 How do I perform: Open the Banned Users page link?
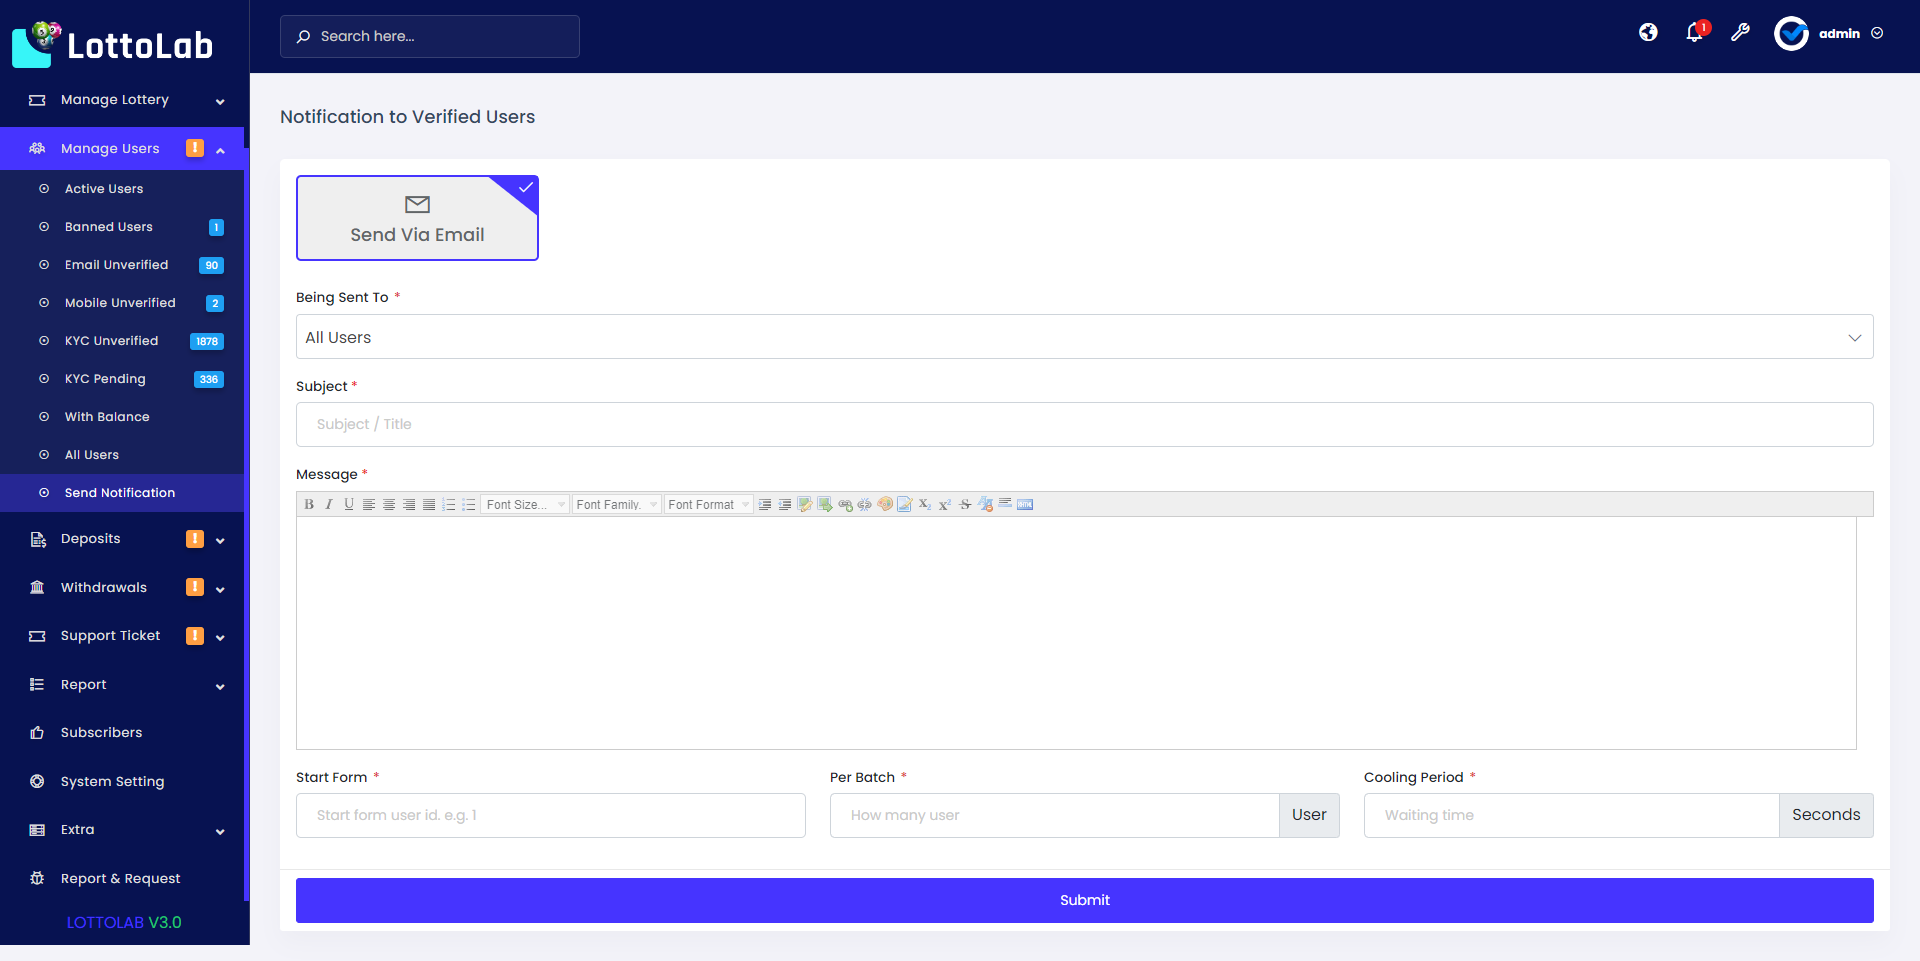tap(107, 227)
